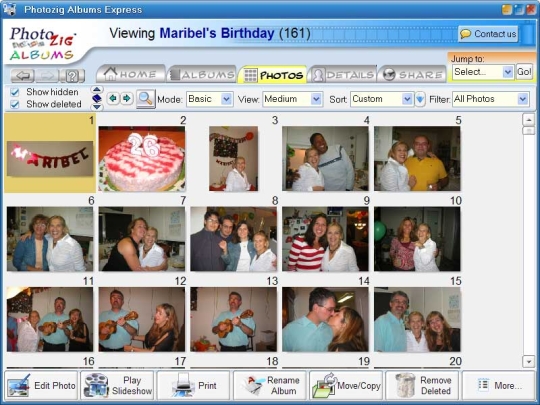Open the Filter dropdown showing All Photos
The height and width of the screenshot is (405, 540).
pos(490,99)
